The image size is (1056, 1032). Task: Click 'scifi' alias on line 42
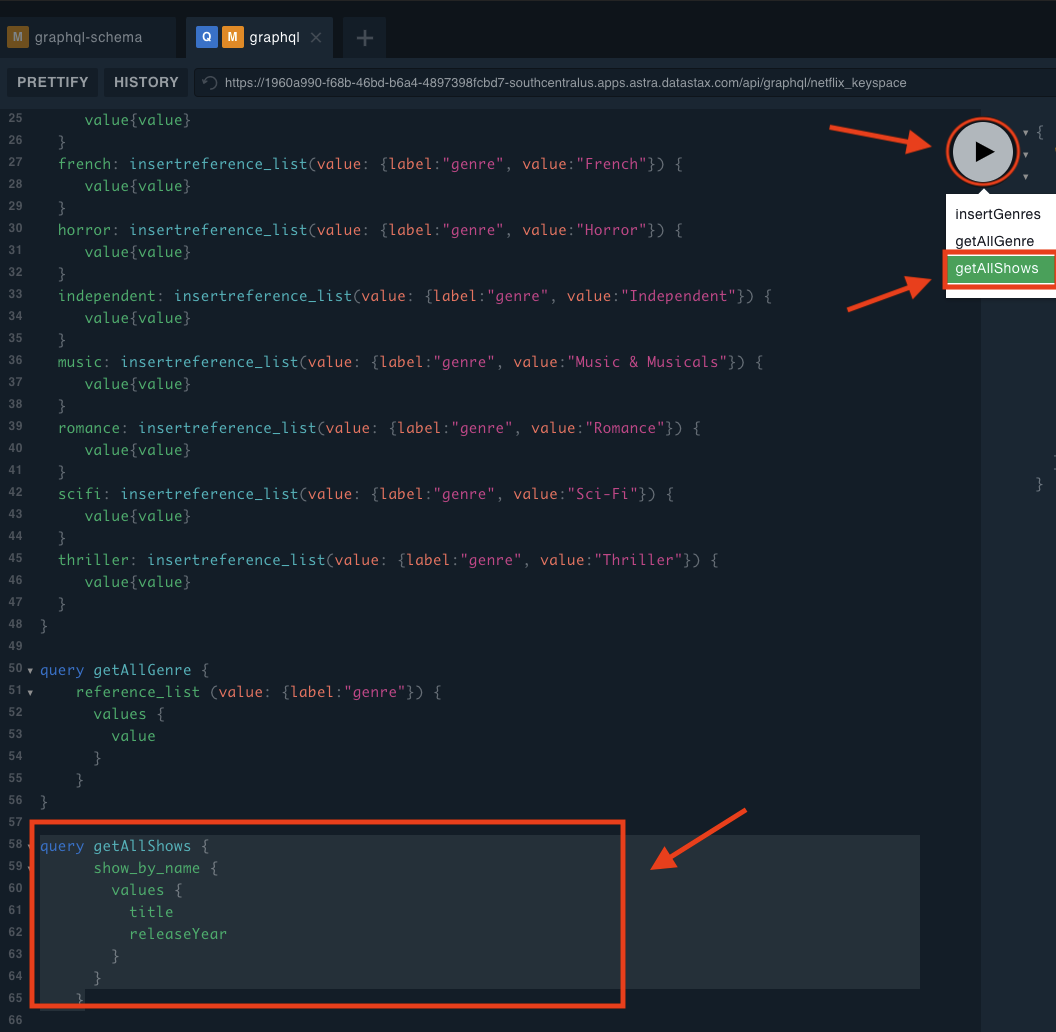pos(79,494)
